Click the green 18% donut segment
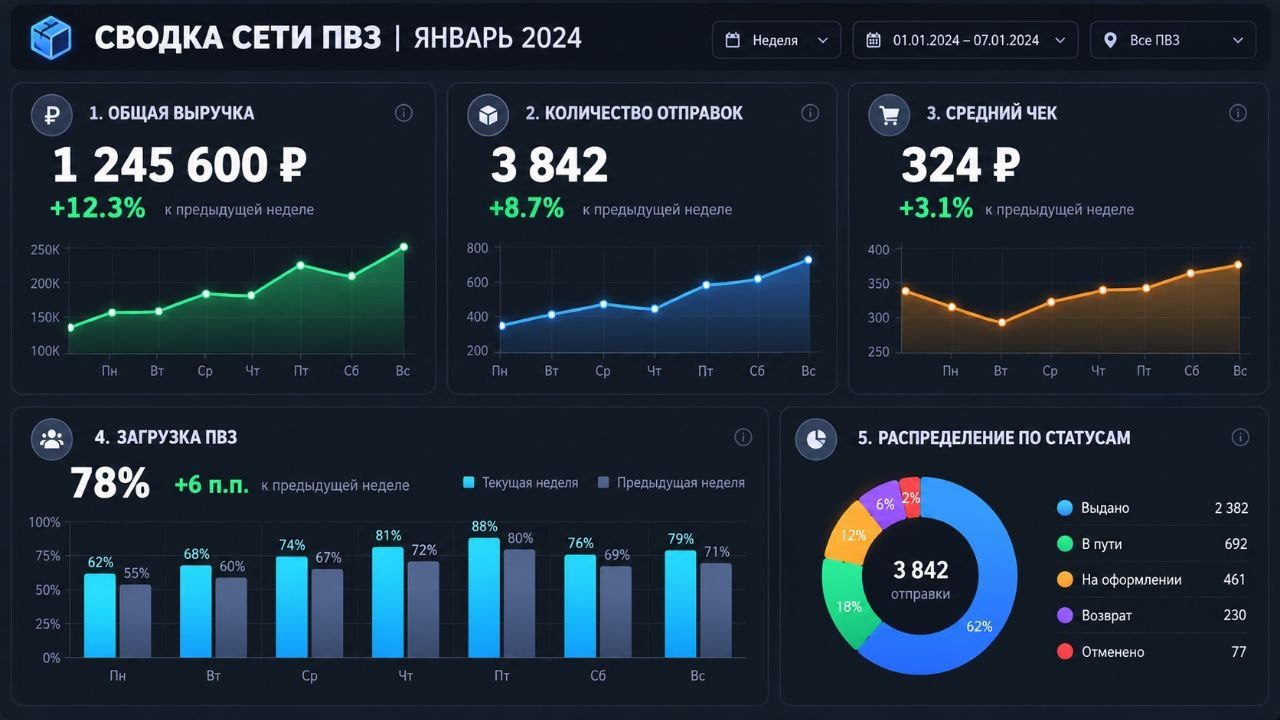 [x=847, y=604]
